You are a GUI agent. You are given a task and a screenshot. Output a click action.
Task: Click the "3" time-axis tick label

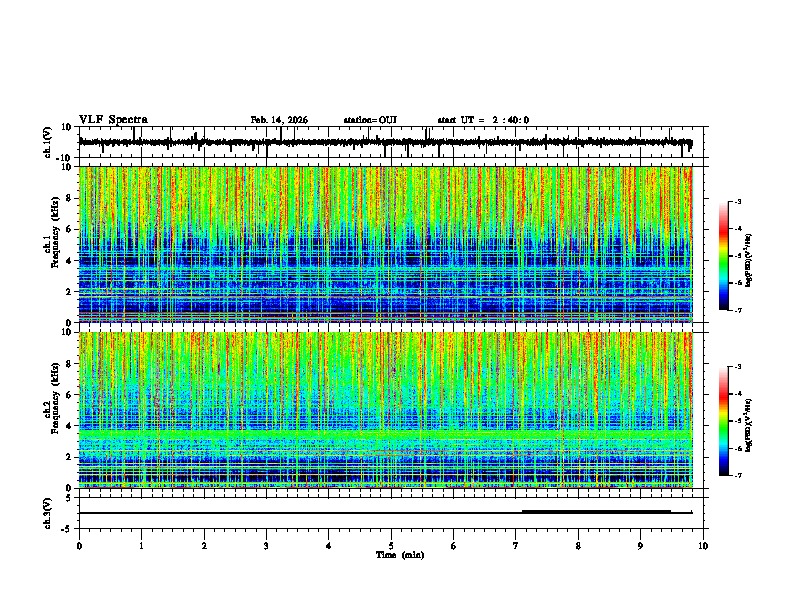(x=266, y=546)
